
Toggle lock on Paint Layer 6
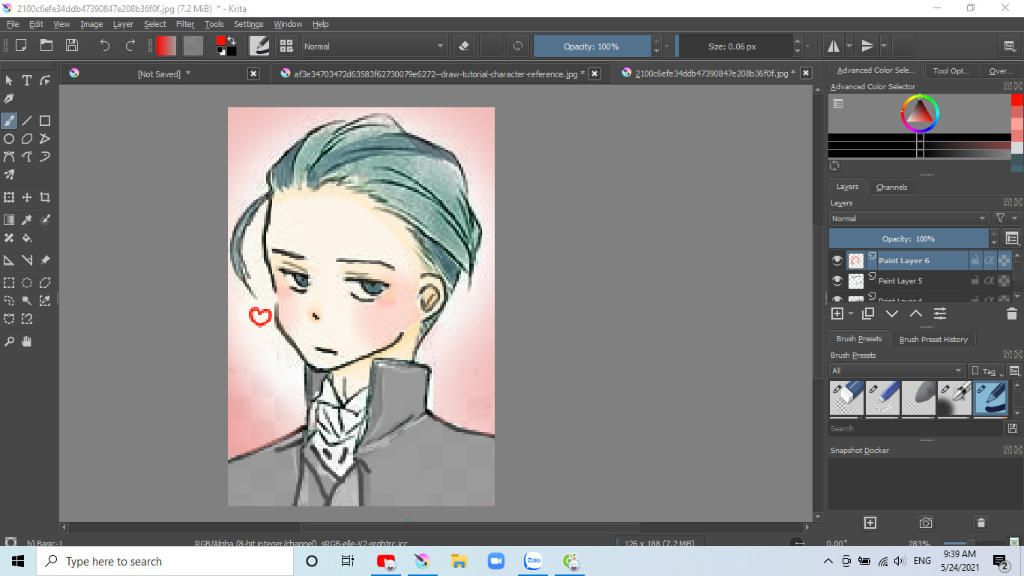(974, 260)
